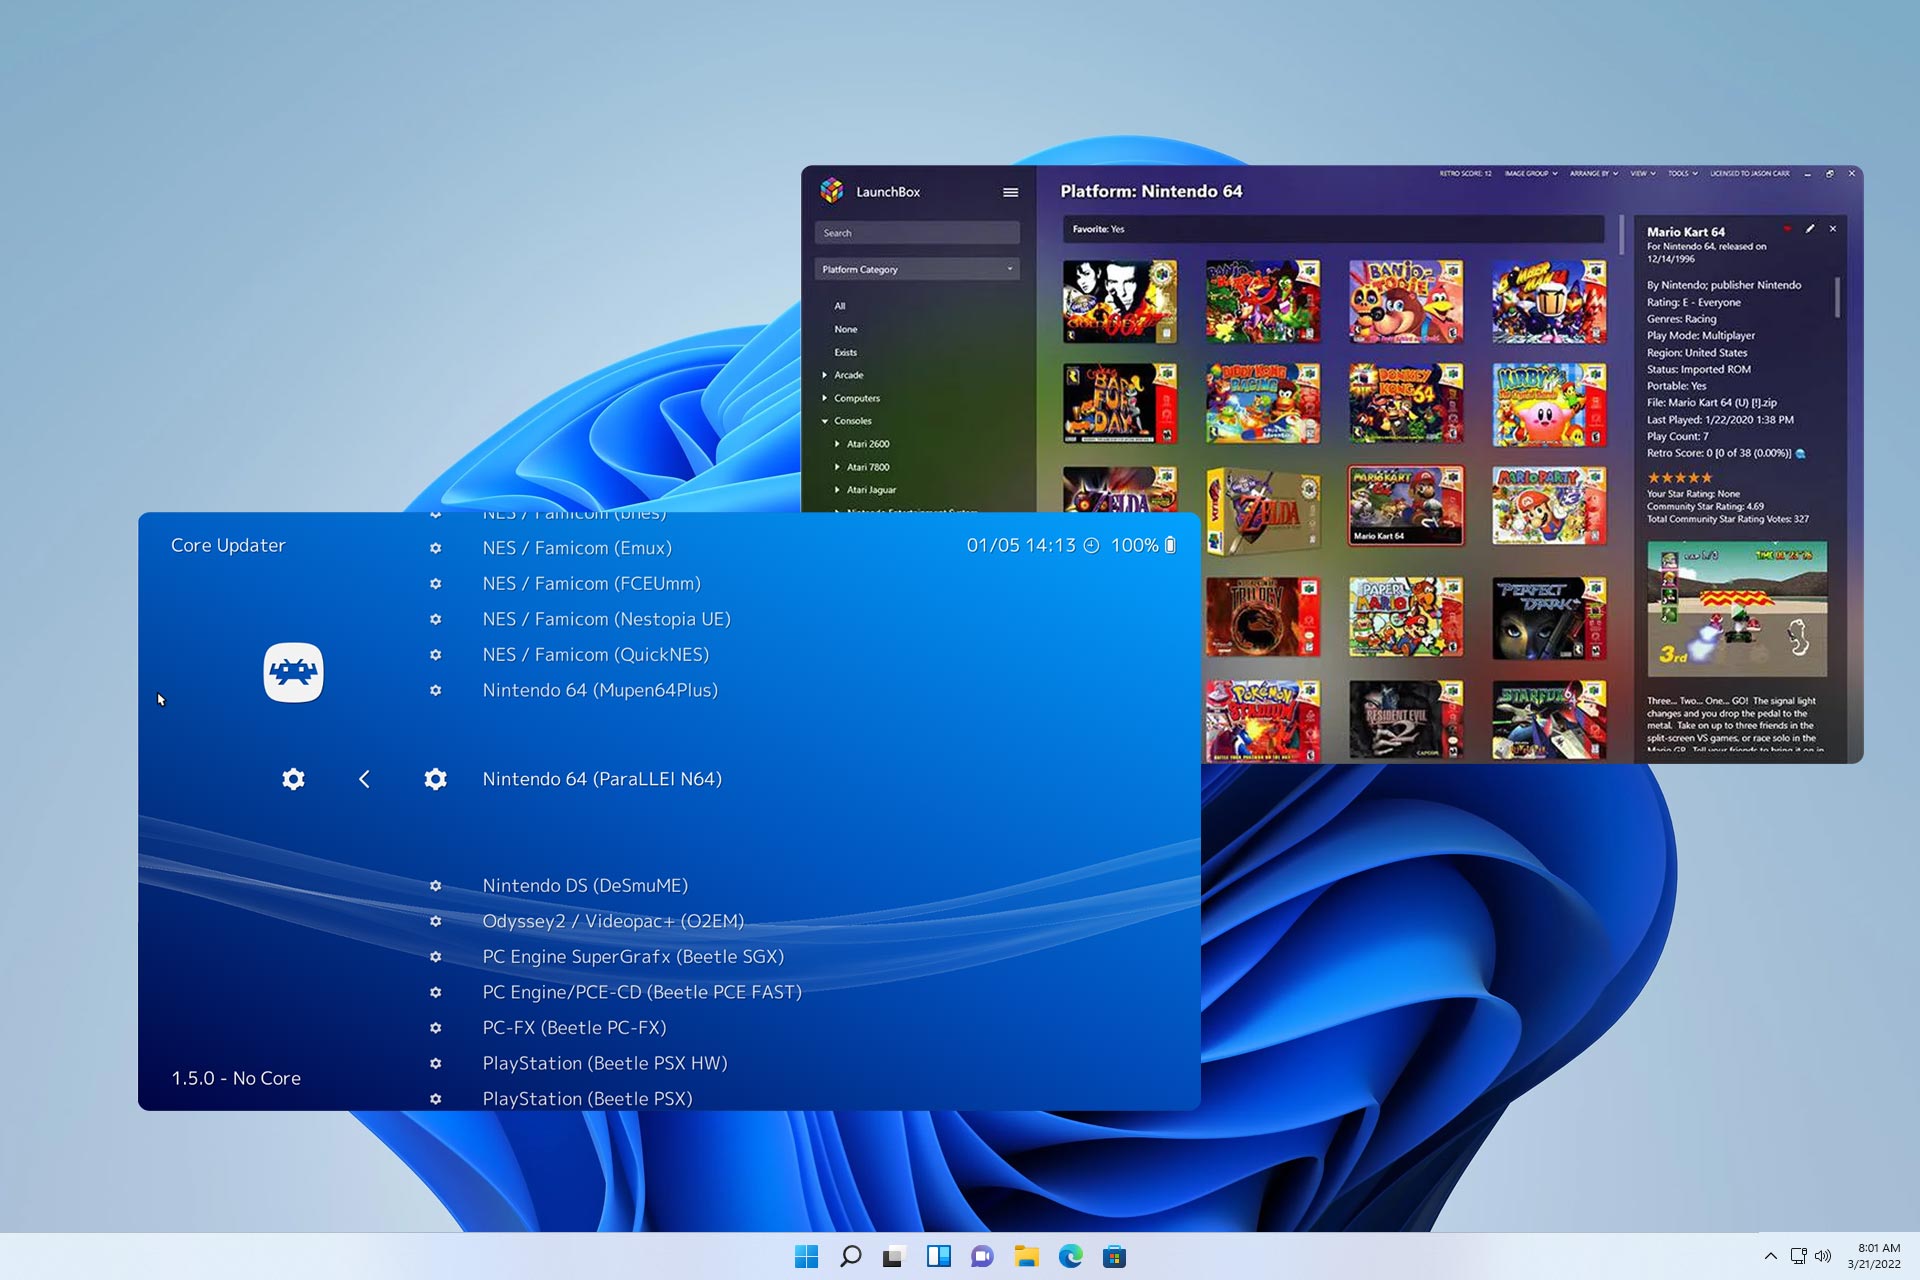1920x1280 pixels.
Task: Close the Mario Kart 64 details panel
Action: click(1833, 229)
